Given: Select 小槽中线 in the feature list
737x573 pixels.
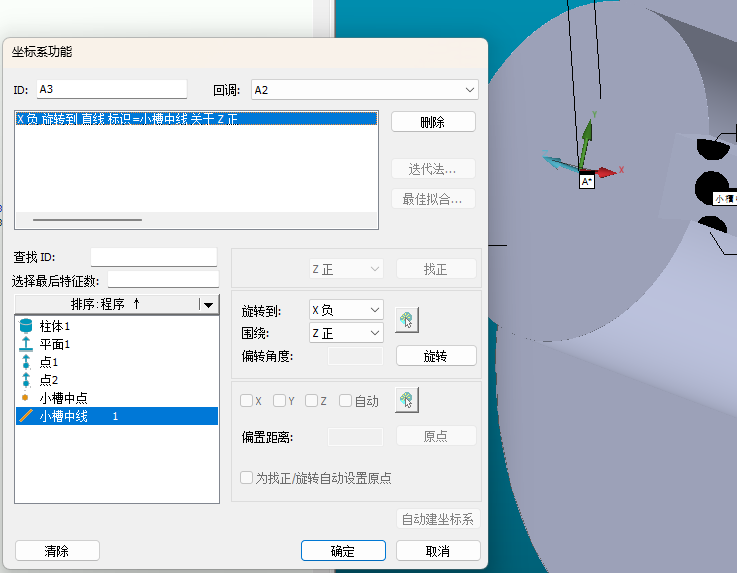Looking at the screenshot, I should click(x=117, y=416).
